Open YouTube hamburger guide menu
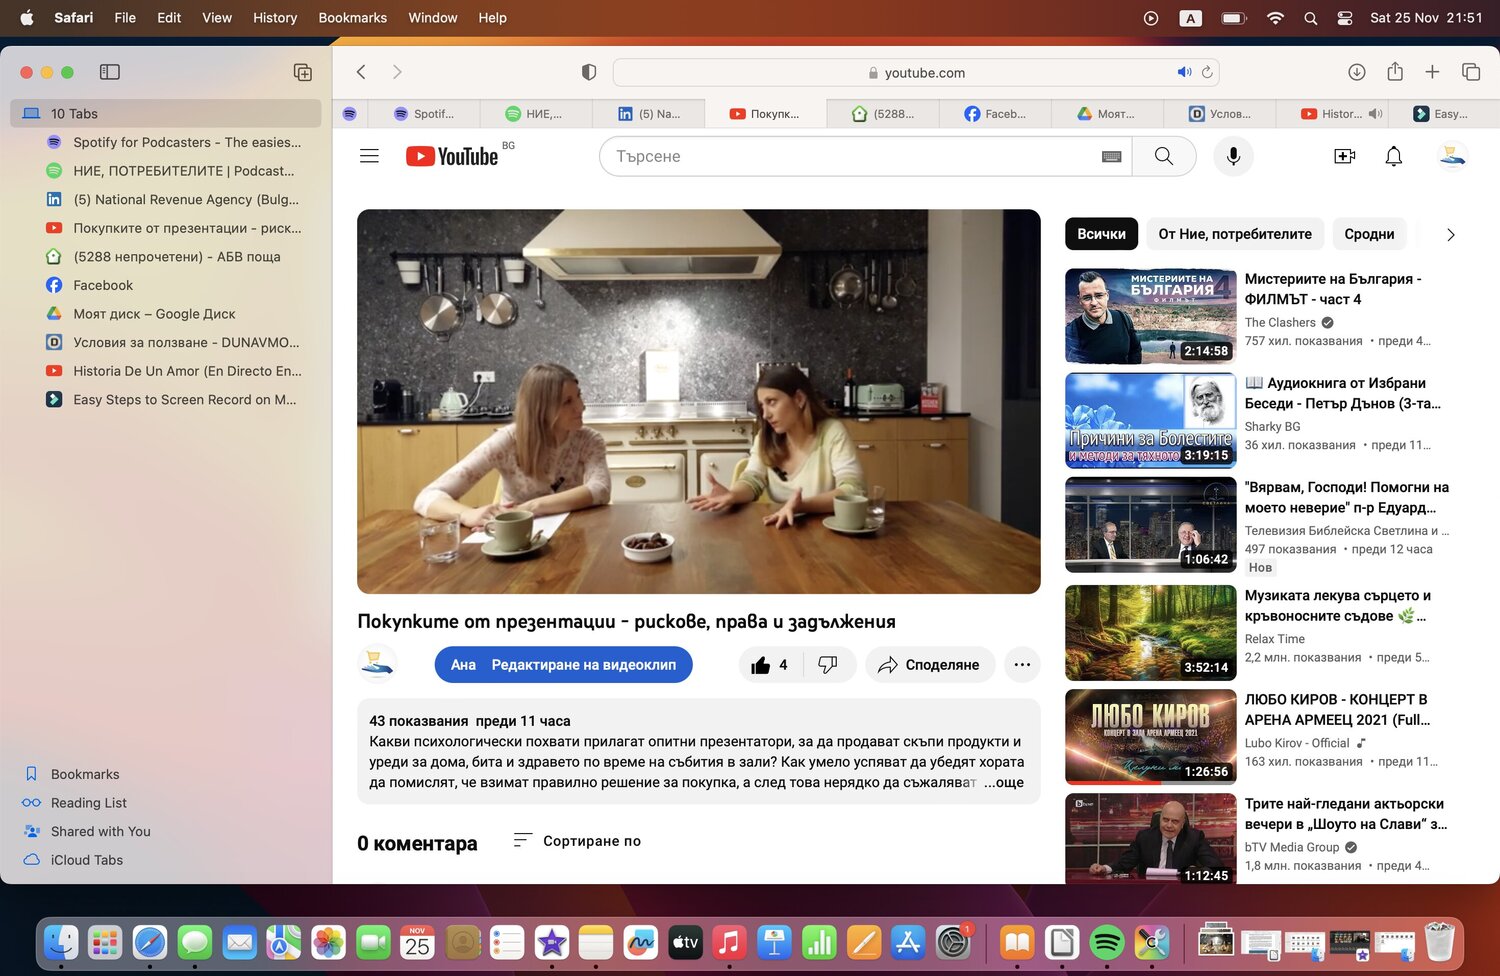Image resolution: width=1500 pixels, height=976 pixels. (369, 156)
